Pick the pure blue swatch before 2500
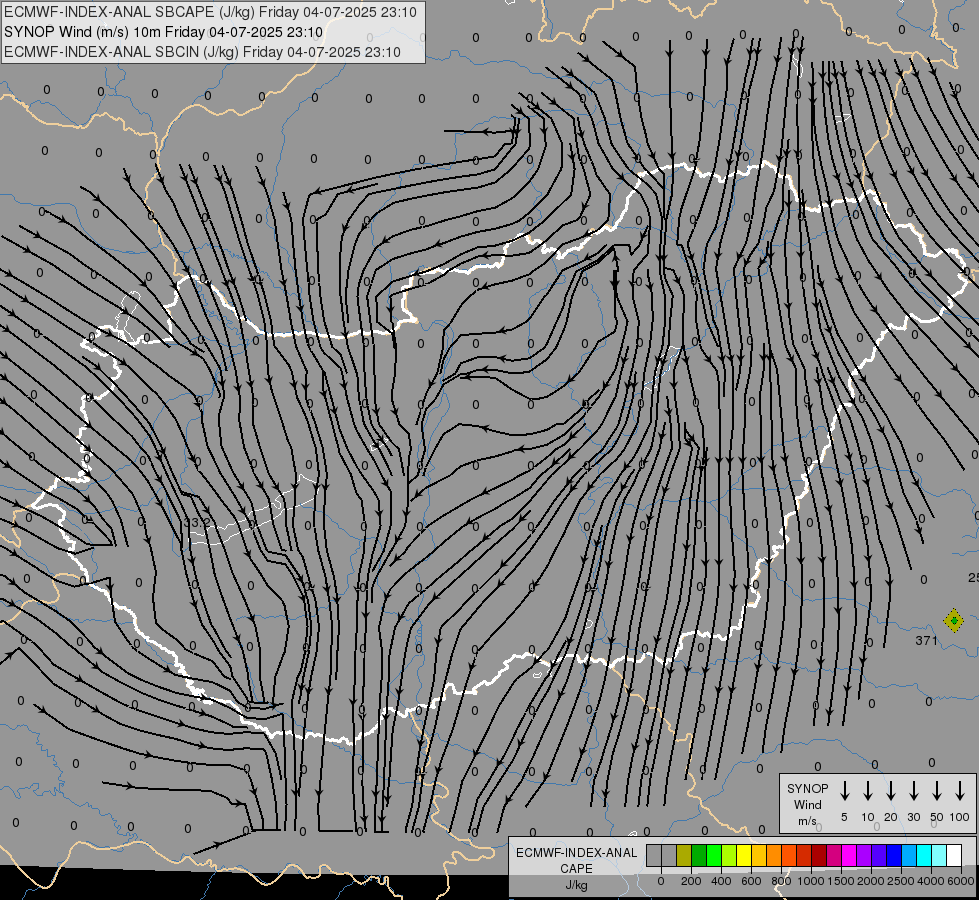The width and height of the screenshot is (979, 900). (893, 855)
